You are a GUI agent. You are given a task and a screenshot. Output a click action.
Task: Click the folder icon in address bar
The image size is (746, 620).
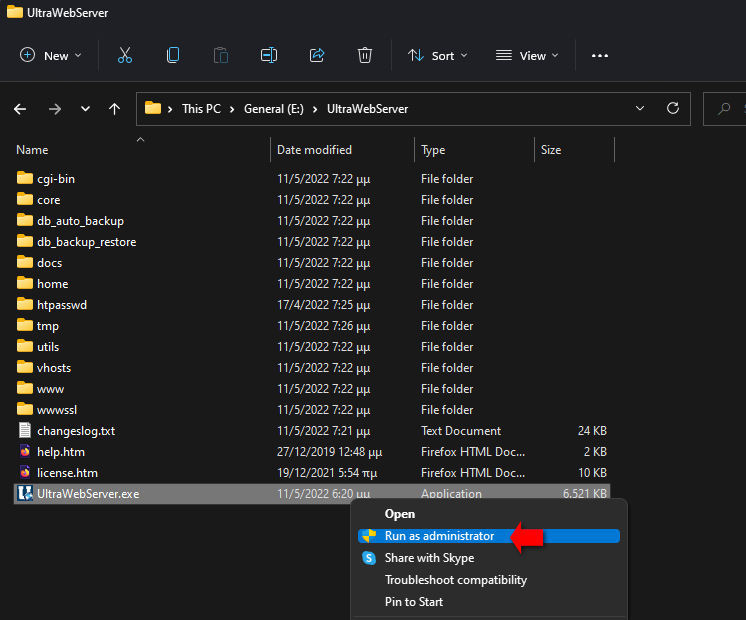click(153, 108)
